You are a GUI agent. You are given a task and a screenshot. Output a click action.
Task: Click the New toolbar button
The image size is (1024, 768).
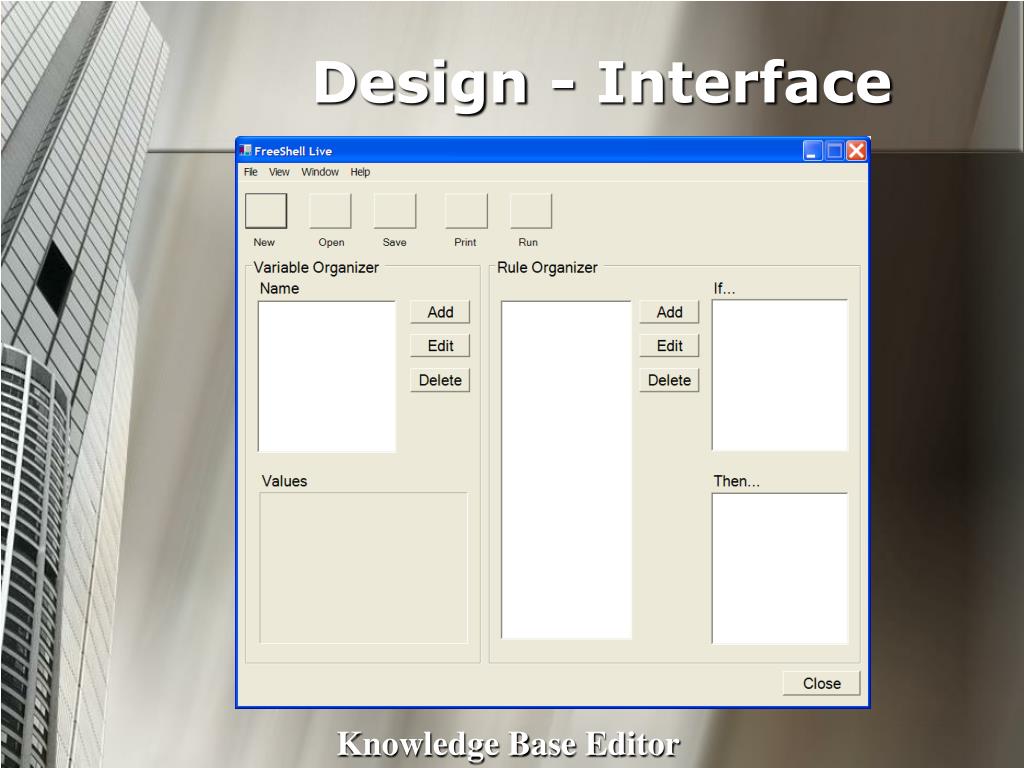(266, 211)
